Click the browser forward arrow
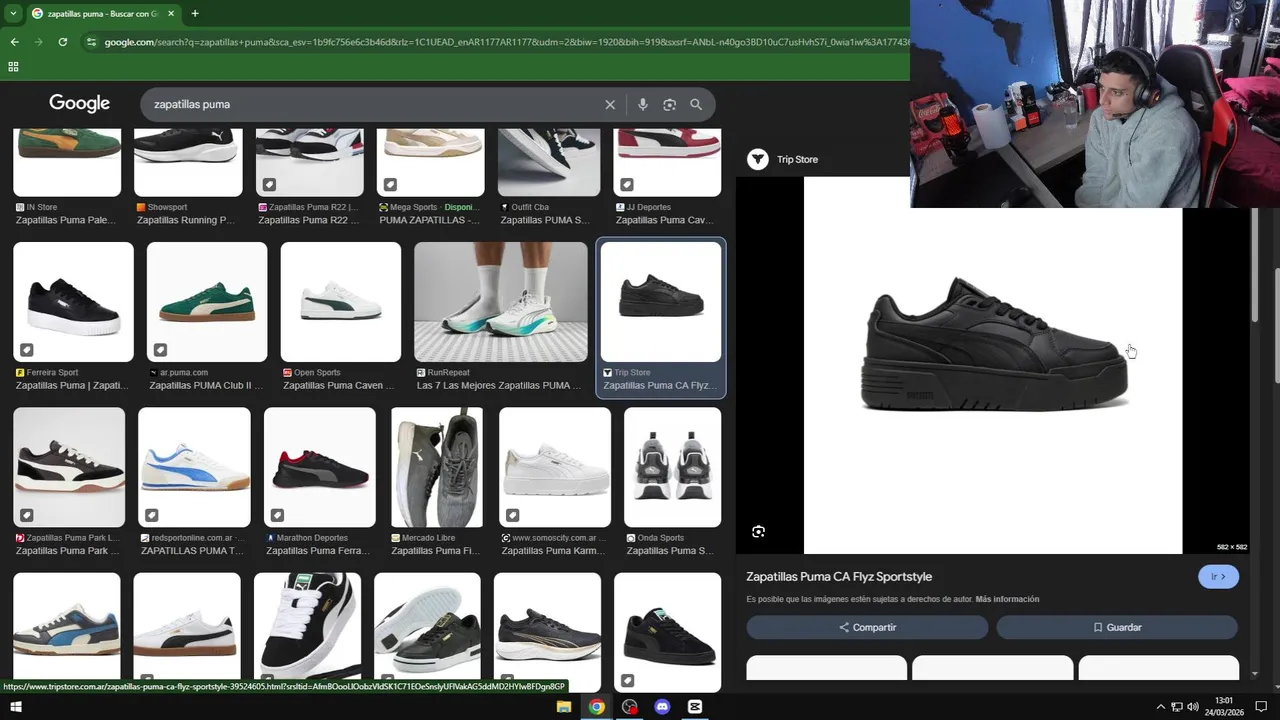1280x720 pixels. coord(39,42)
